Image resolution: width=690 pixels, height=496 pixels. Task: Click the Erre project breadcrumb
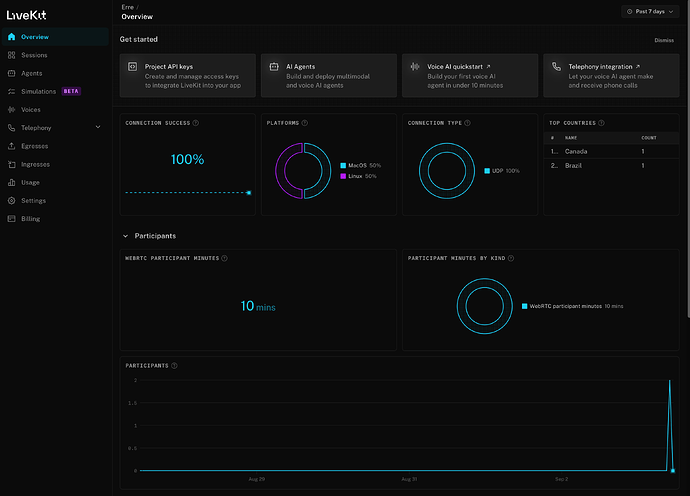[128, 7]
